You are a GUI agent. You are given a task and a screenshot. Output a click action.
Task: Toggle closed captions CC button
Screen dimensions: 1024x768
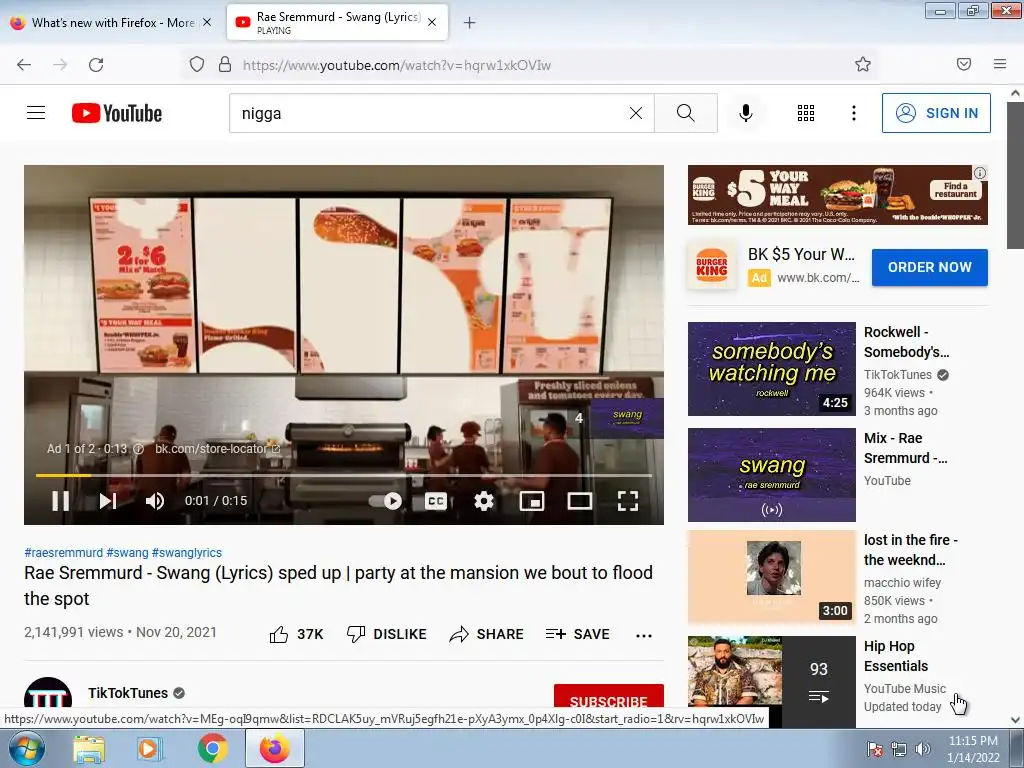[x=436, y=501]
